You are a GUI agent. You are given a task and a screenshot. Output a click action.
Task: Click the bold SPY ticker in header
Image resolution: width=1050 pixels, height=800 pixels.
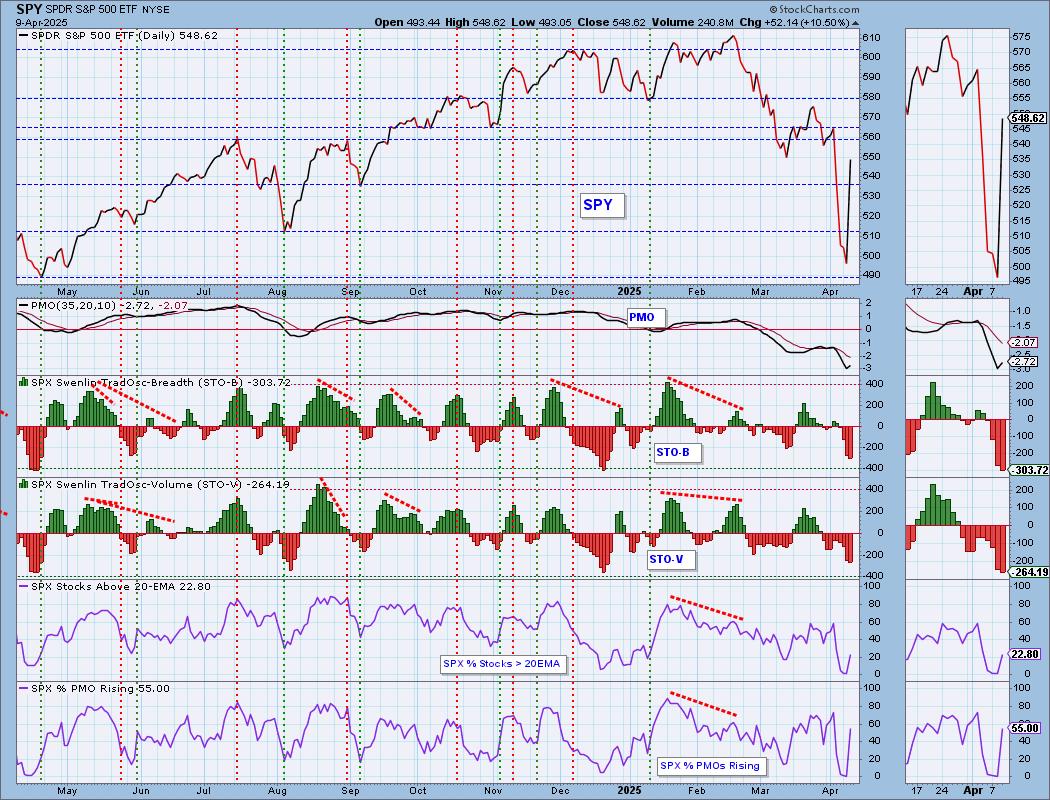pyautogui.click(x=29, y=9)
